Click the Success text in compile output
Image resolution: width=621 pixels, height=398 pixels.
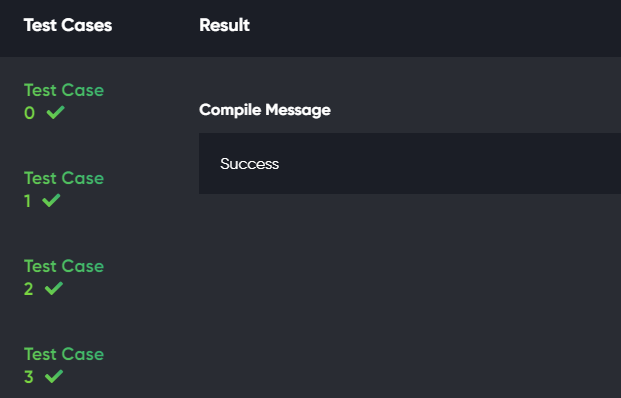pos(250,164)
